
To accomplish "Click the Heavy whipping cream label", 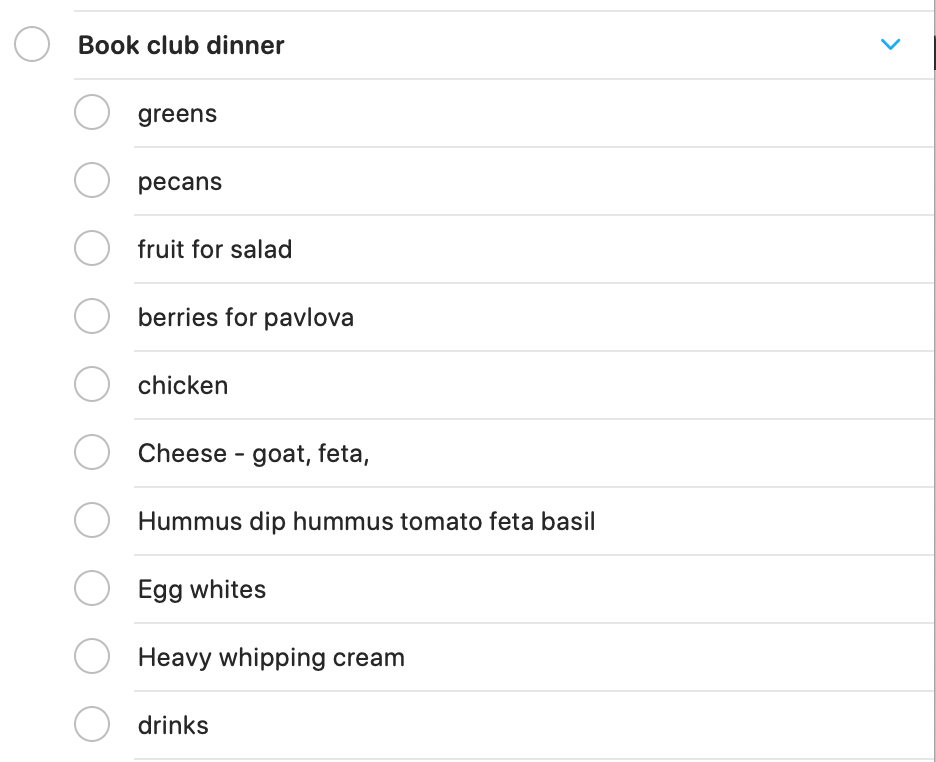I will pos(271,658).
